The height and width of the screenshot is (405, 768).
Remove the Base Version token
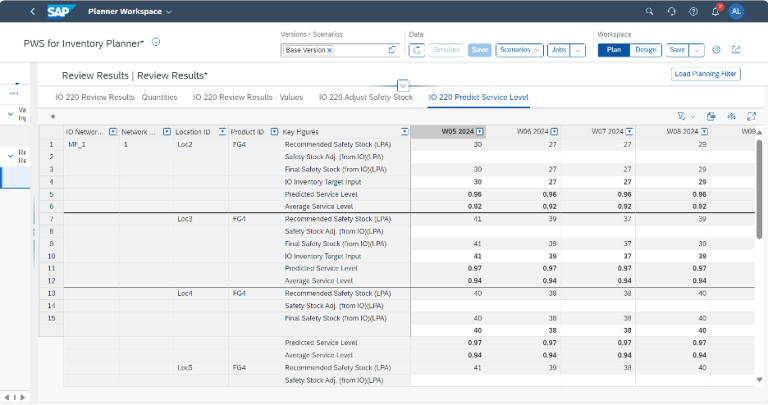tap(329, 50)
